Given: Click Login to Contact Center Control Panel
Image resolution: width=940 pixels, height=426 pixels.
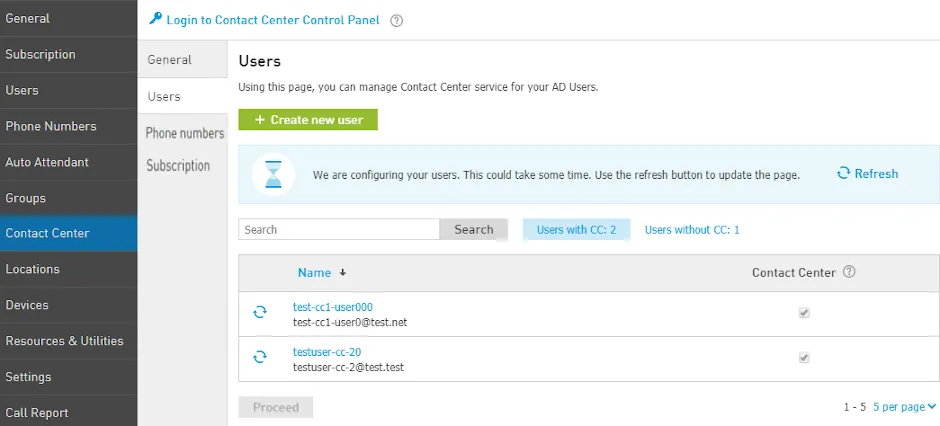Looking at the screenshot, I should pyautogui.click(x=273, y=20).
